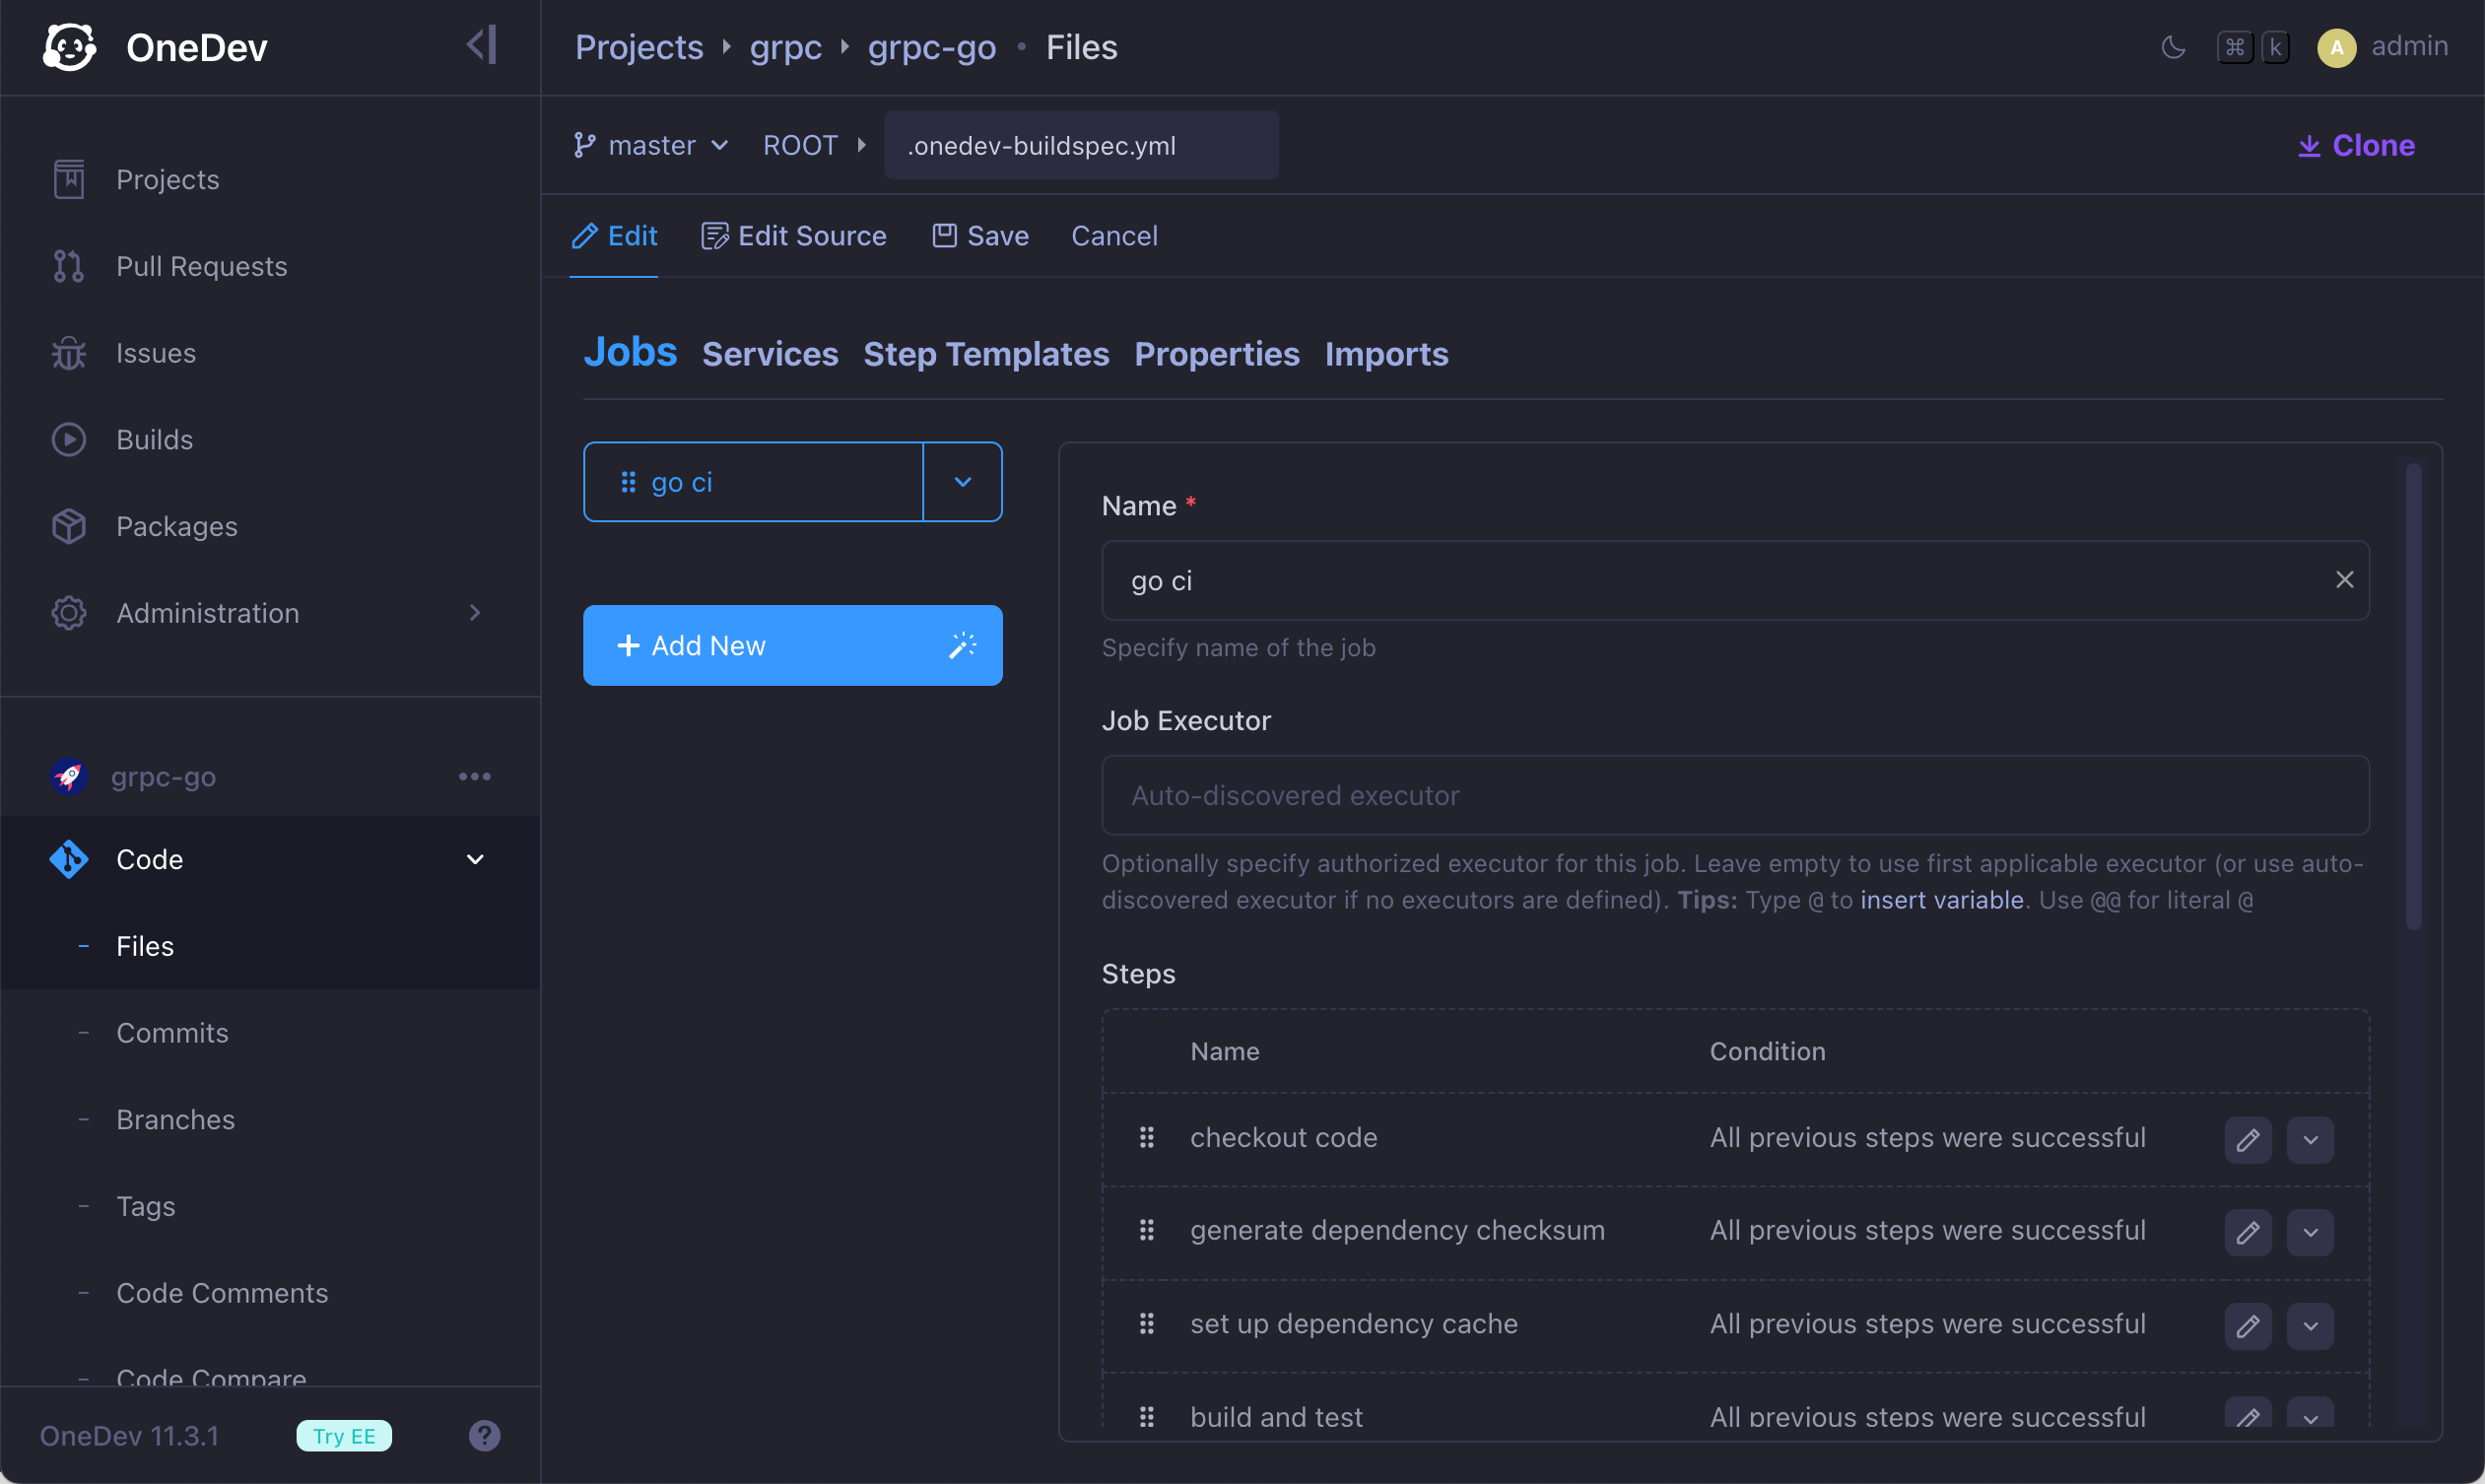Open options dropdown for checkout code step
2485x1484 pixels.
click(2310, 1140)
